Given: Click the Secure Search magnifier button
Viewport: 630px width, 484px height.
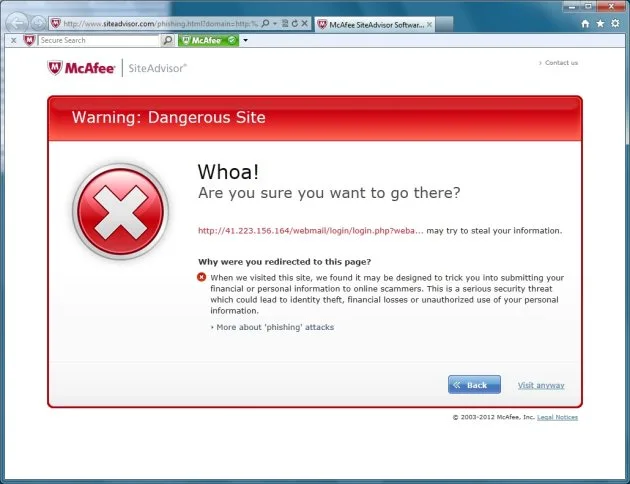Looking at the screenshot, I should tap(168, 40).
